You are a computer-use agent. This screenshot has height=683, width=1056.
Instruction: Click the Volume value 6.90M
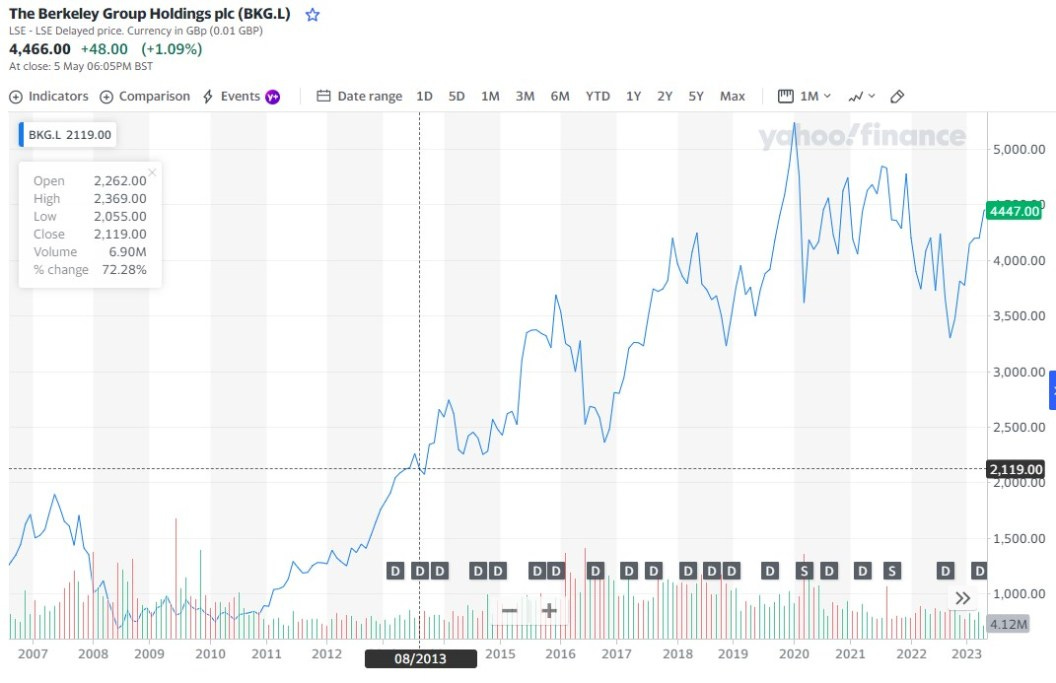(127, 251)
